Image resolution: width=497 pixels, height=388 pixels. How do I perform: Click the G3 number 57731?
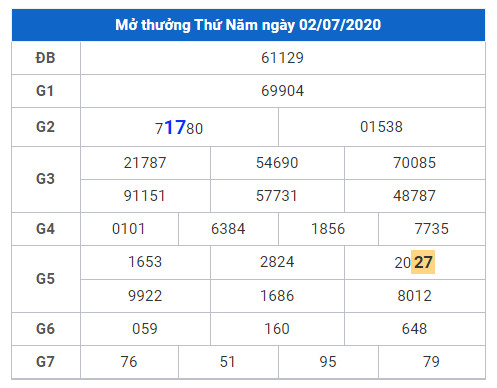coord(276,196)
